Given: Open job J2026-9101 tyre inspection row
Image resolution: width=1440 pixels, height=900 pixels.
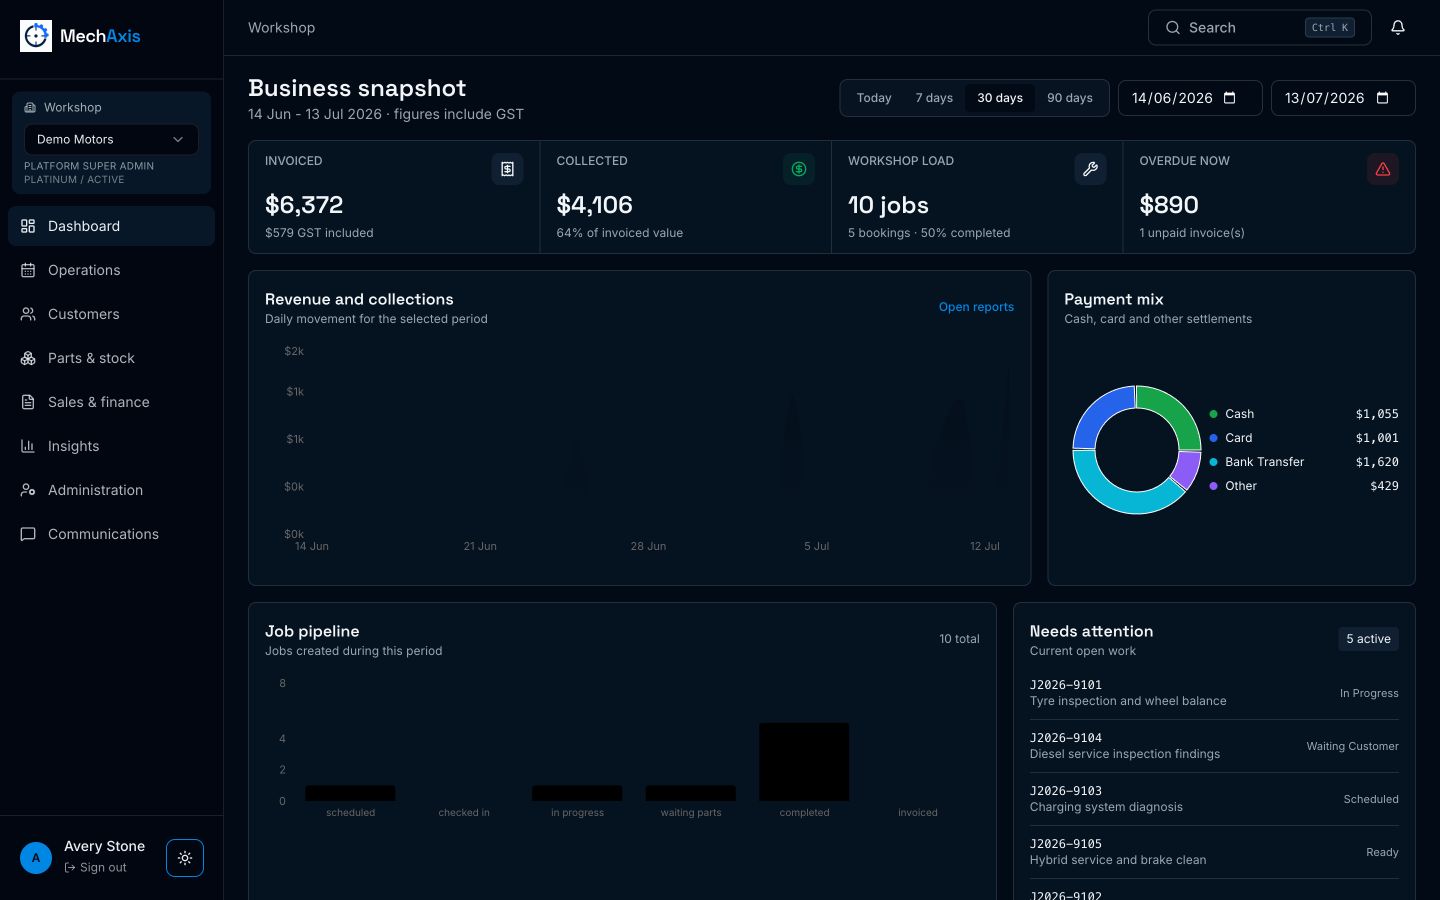Looking at the screenshot, I should [1214, 693].
